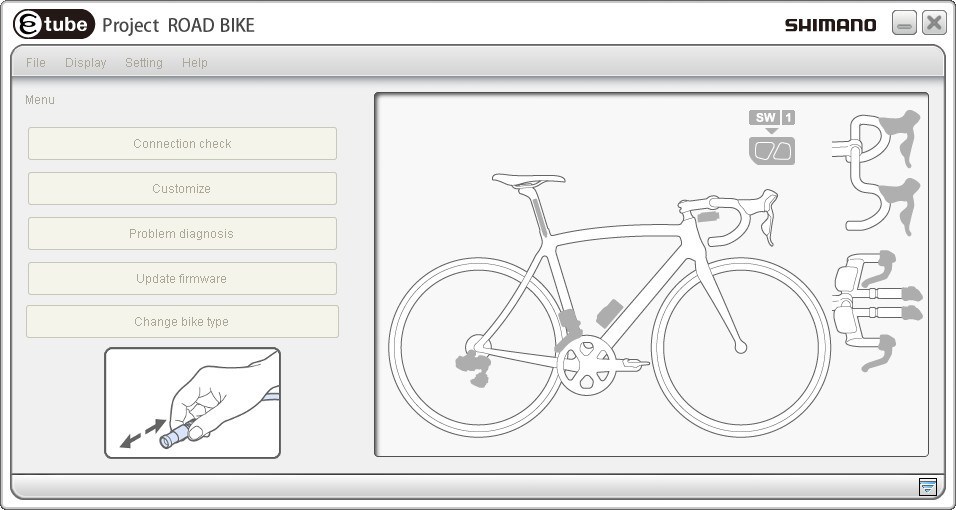Select the SW 1 satellite switch icon
The width and height of the screenshot is (956, 510).
pyautogui.click(x=771, y=138)
